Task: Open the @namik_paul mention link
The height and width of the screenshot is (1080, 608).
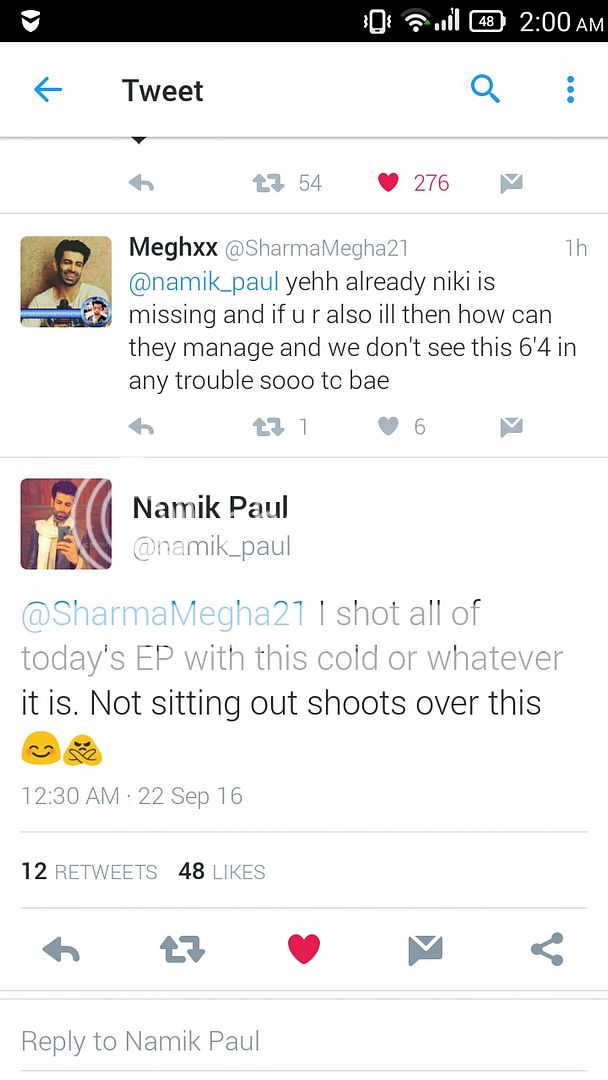Action: 204,282
